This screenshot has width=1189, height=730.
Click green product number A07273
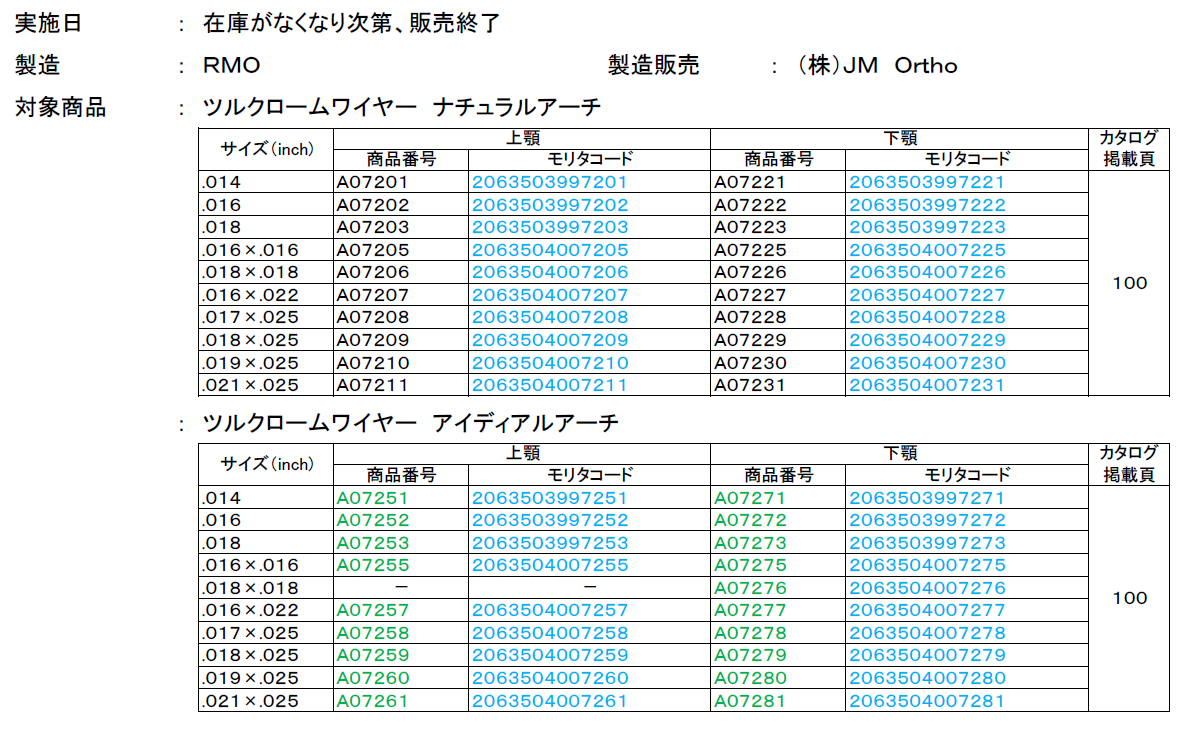tap(750, 543)
